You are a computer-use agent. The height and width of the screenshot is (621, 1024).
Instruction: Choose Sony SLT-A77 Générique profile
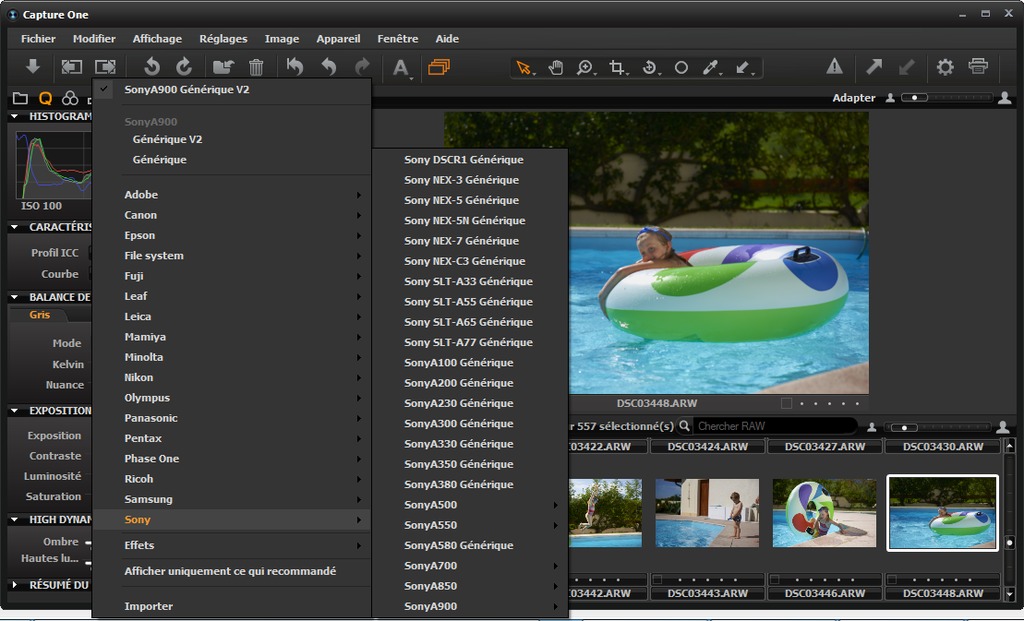coord(468,342)
